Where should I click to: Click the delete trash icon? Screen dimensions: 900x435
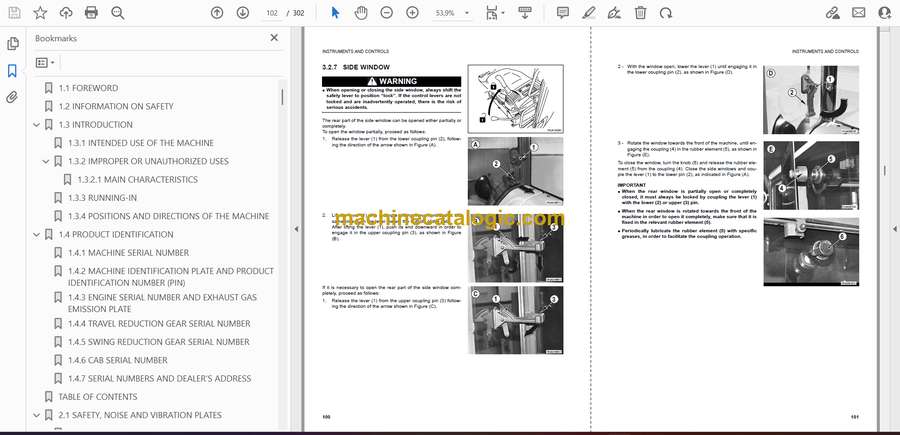[641, 13]
